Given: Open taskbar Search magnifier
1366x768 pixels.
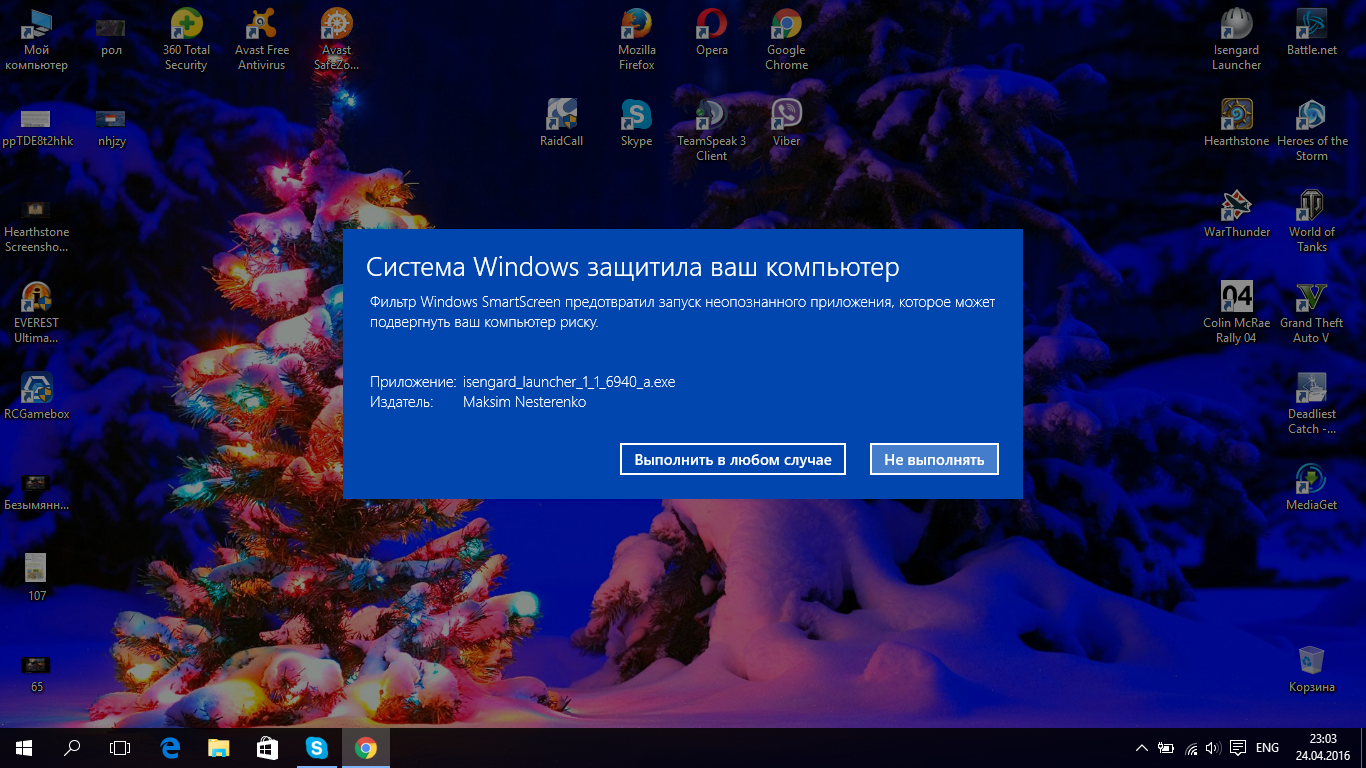Looking at the screenshot, I should 72,747.
